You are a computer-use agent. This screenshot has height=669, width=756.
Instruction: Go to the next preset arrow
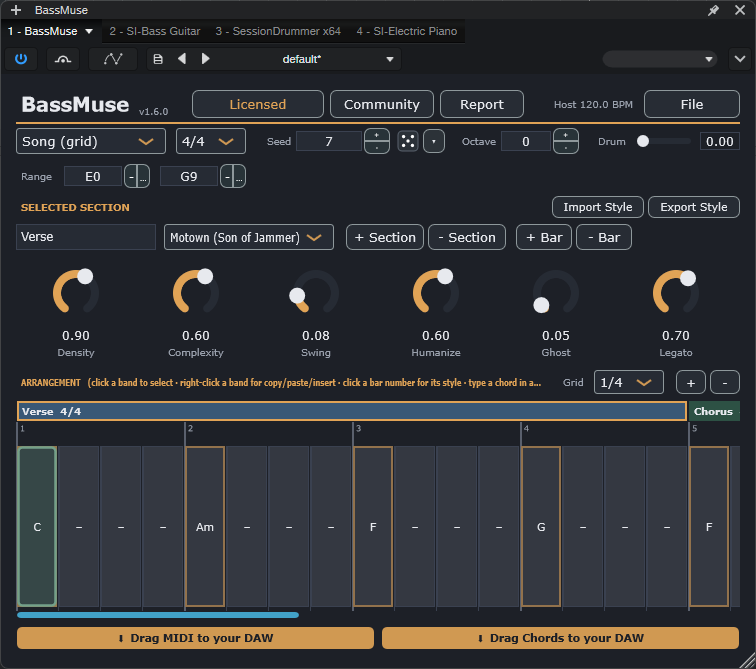click(205, 59)
